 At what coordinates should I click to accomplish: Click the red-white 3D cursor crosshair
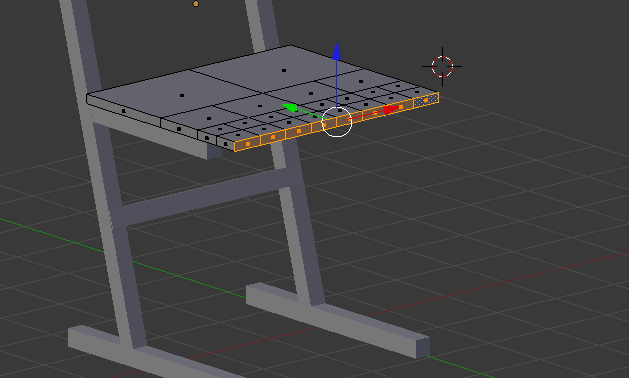(442, 66)
